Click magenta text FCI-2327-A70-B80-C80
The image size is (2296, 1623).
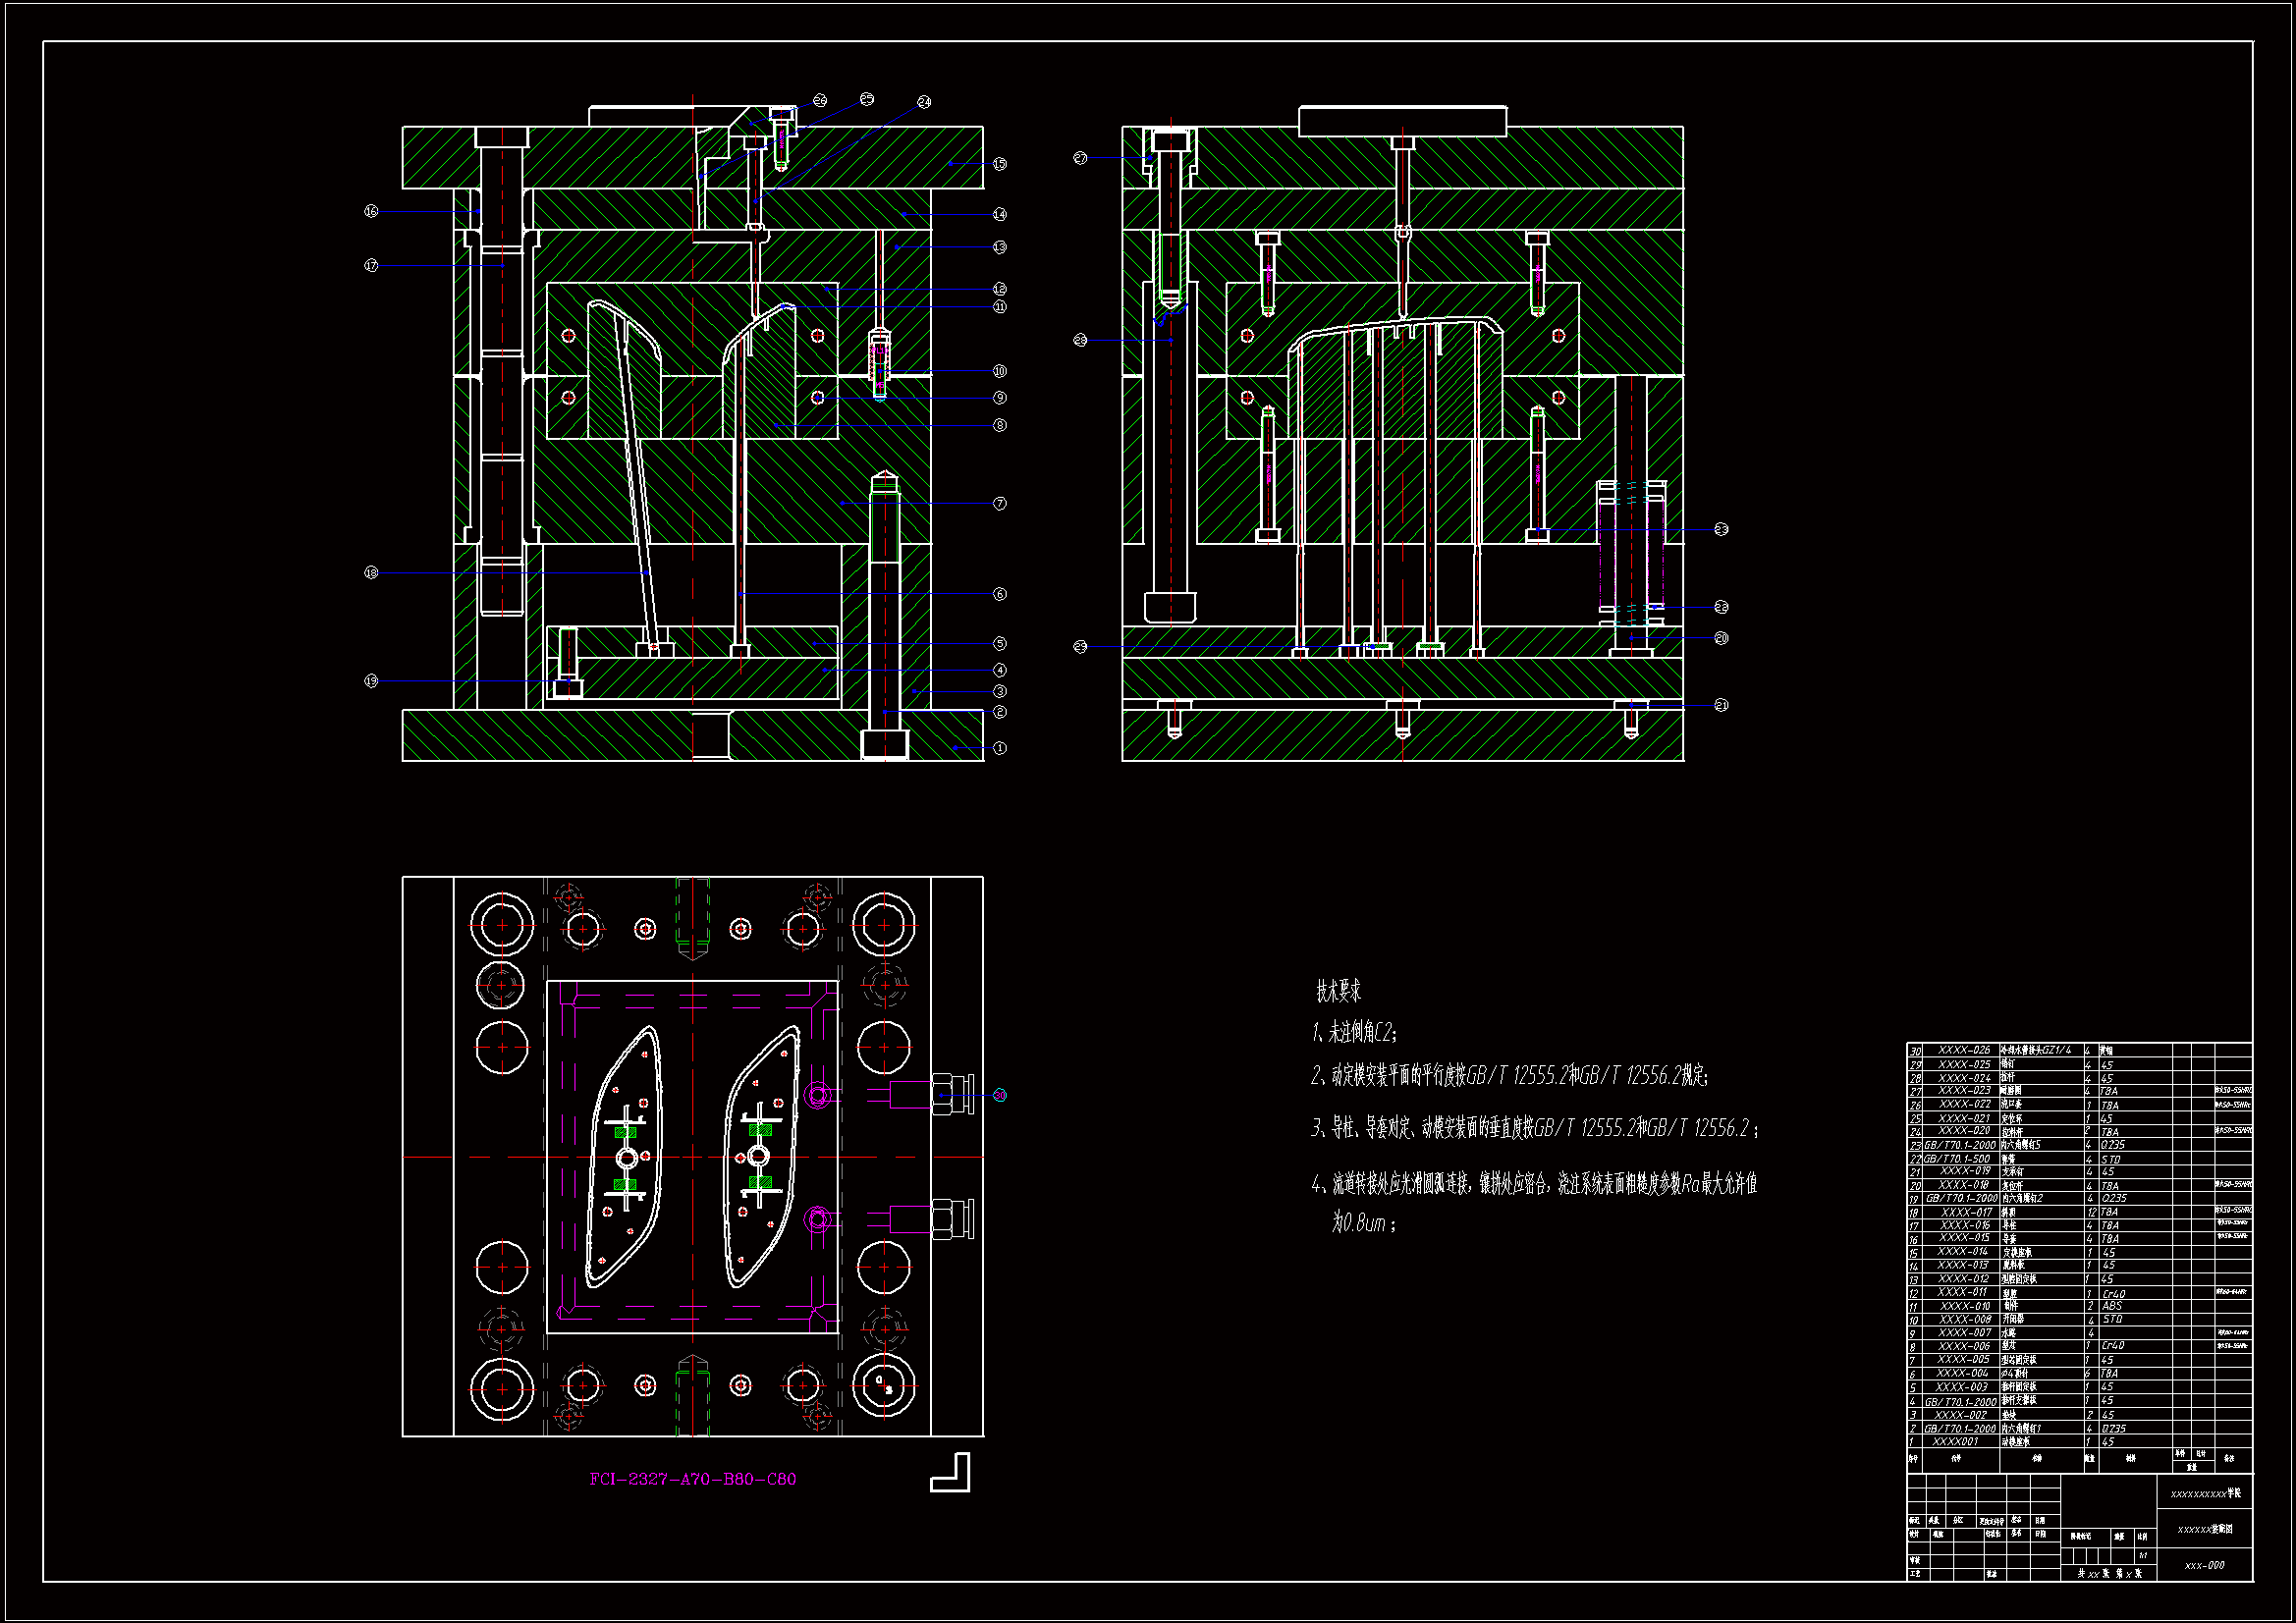pos(692,1479)
